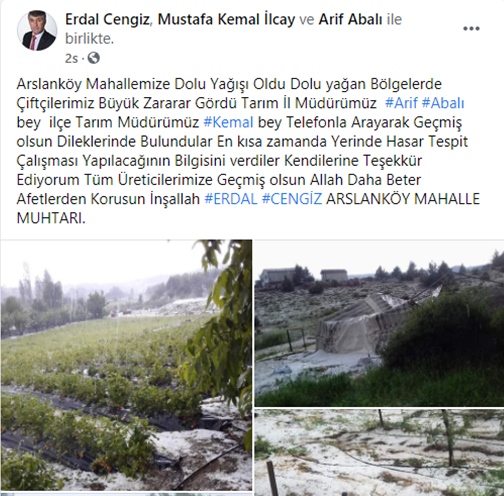Follow the #ERDAL hashtag
The height and width of the screenshot is (496, 504).
pyautogui.click(x=231, y=199)
